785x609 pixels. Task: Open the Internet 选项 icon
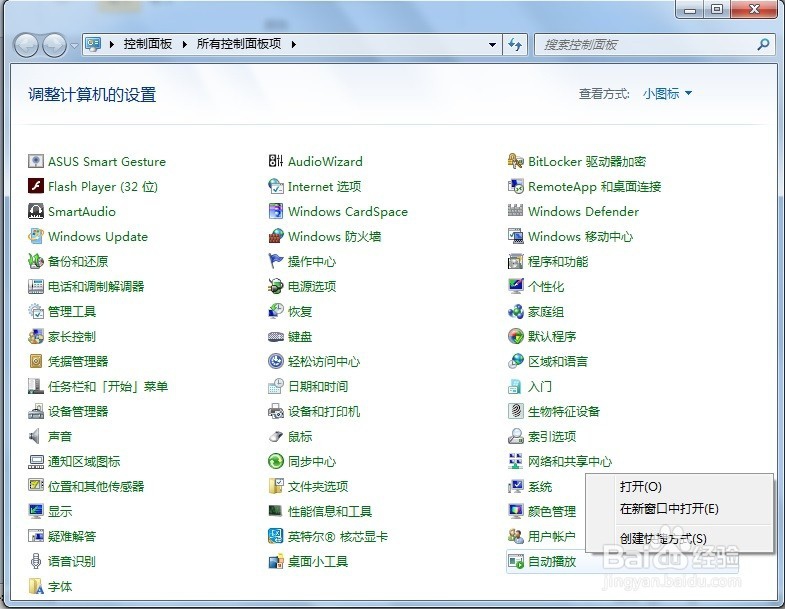[x=276, y=186]
